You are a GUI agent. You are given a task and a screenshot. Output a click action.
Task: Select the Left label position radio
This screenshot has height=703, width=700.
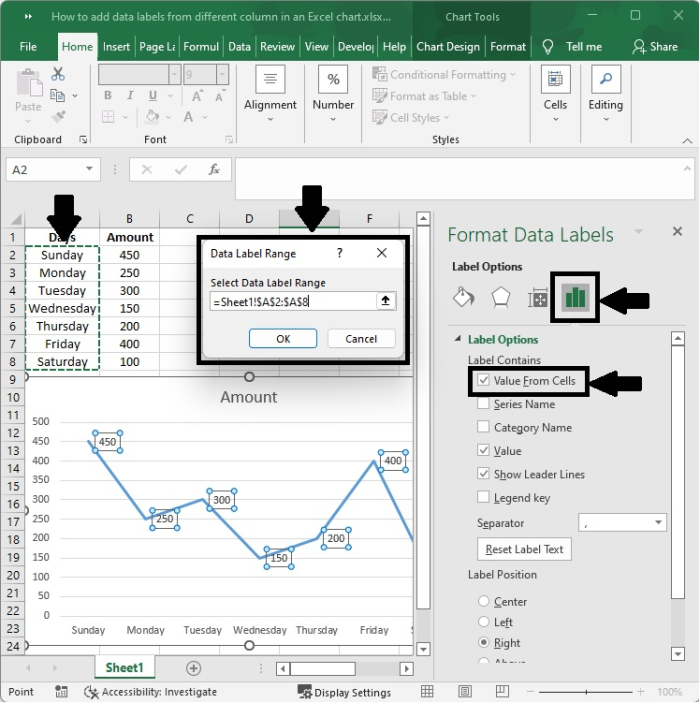(x=483, y=621)
